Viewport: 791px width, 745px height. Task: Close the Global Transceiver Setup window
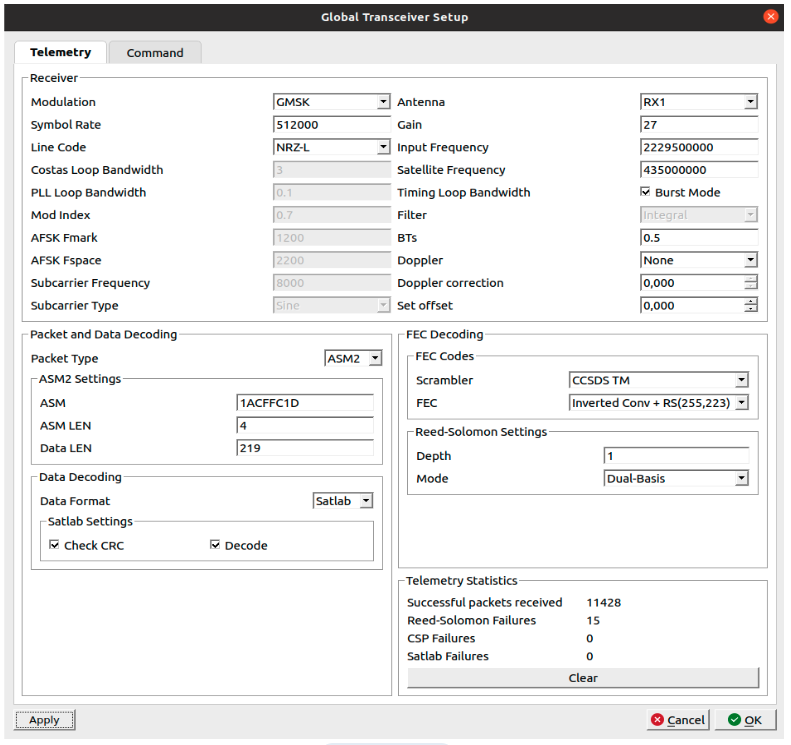pos(770,17)
